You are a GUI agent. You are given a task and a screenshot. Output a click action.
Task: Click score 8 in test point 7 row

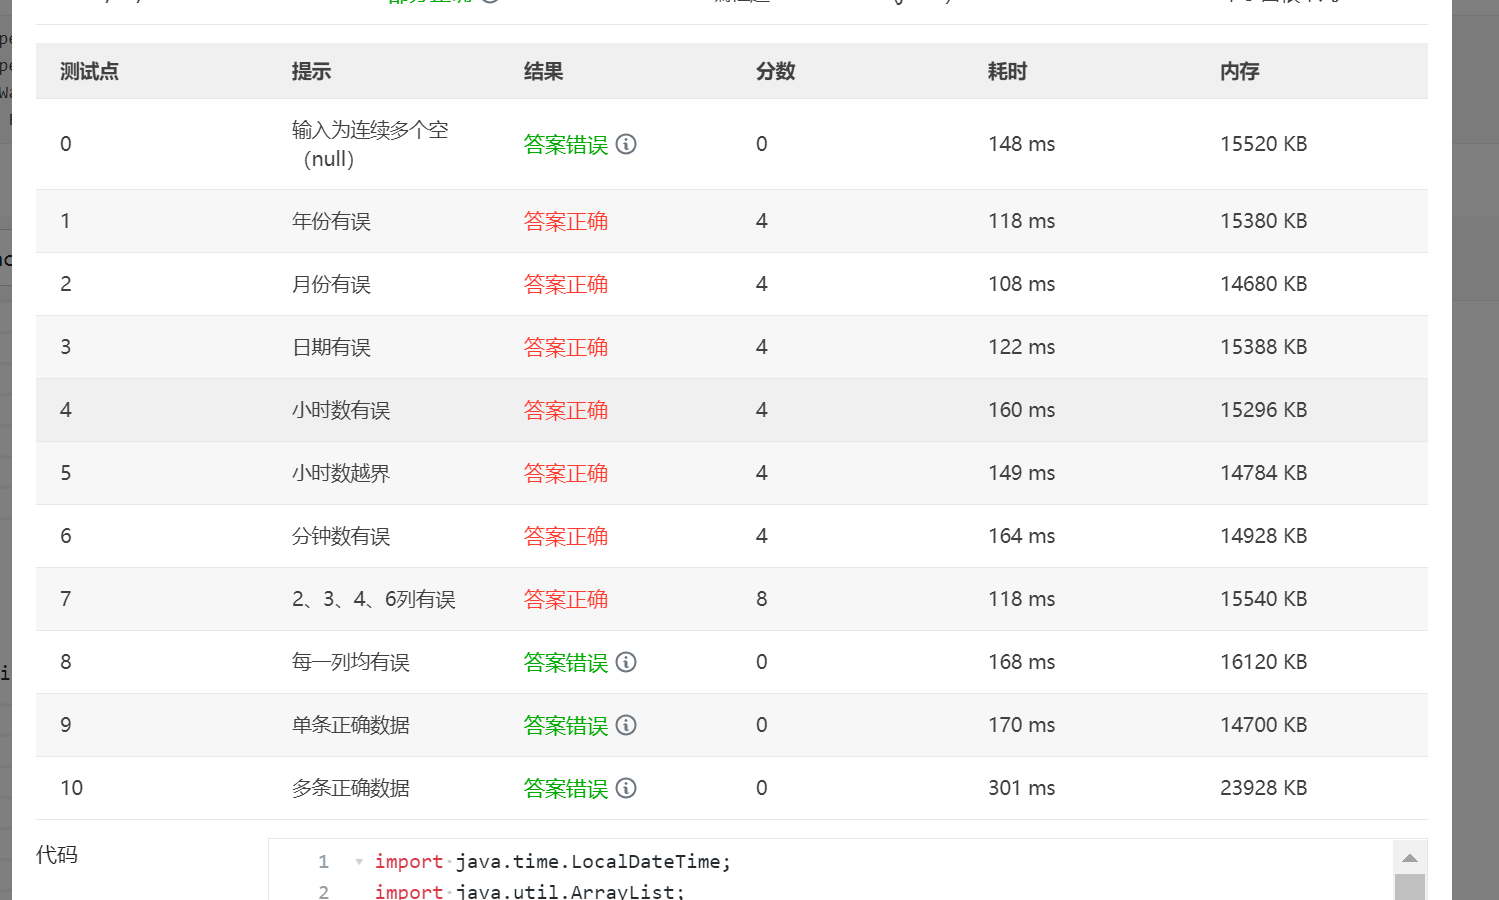762,599
